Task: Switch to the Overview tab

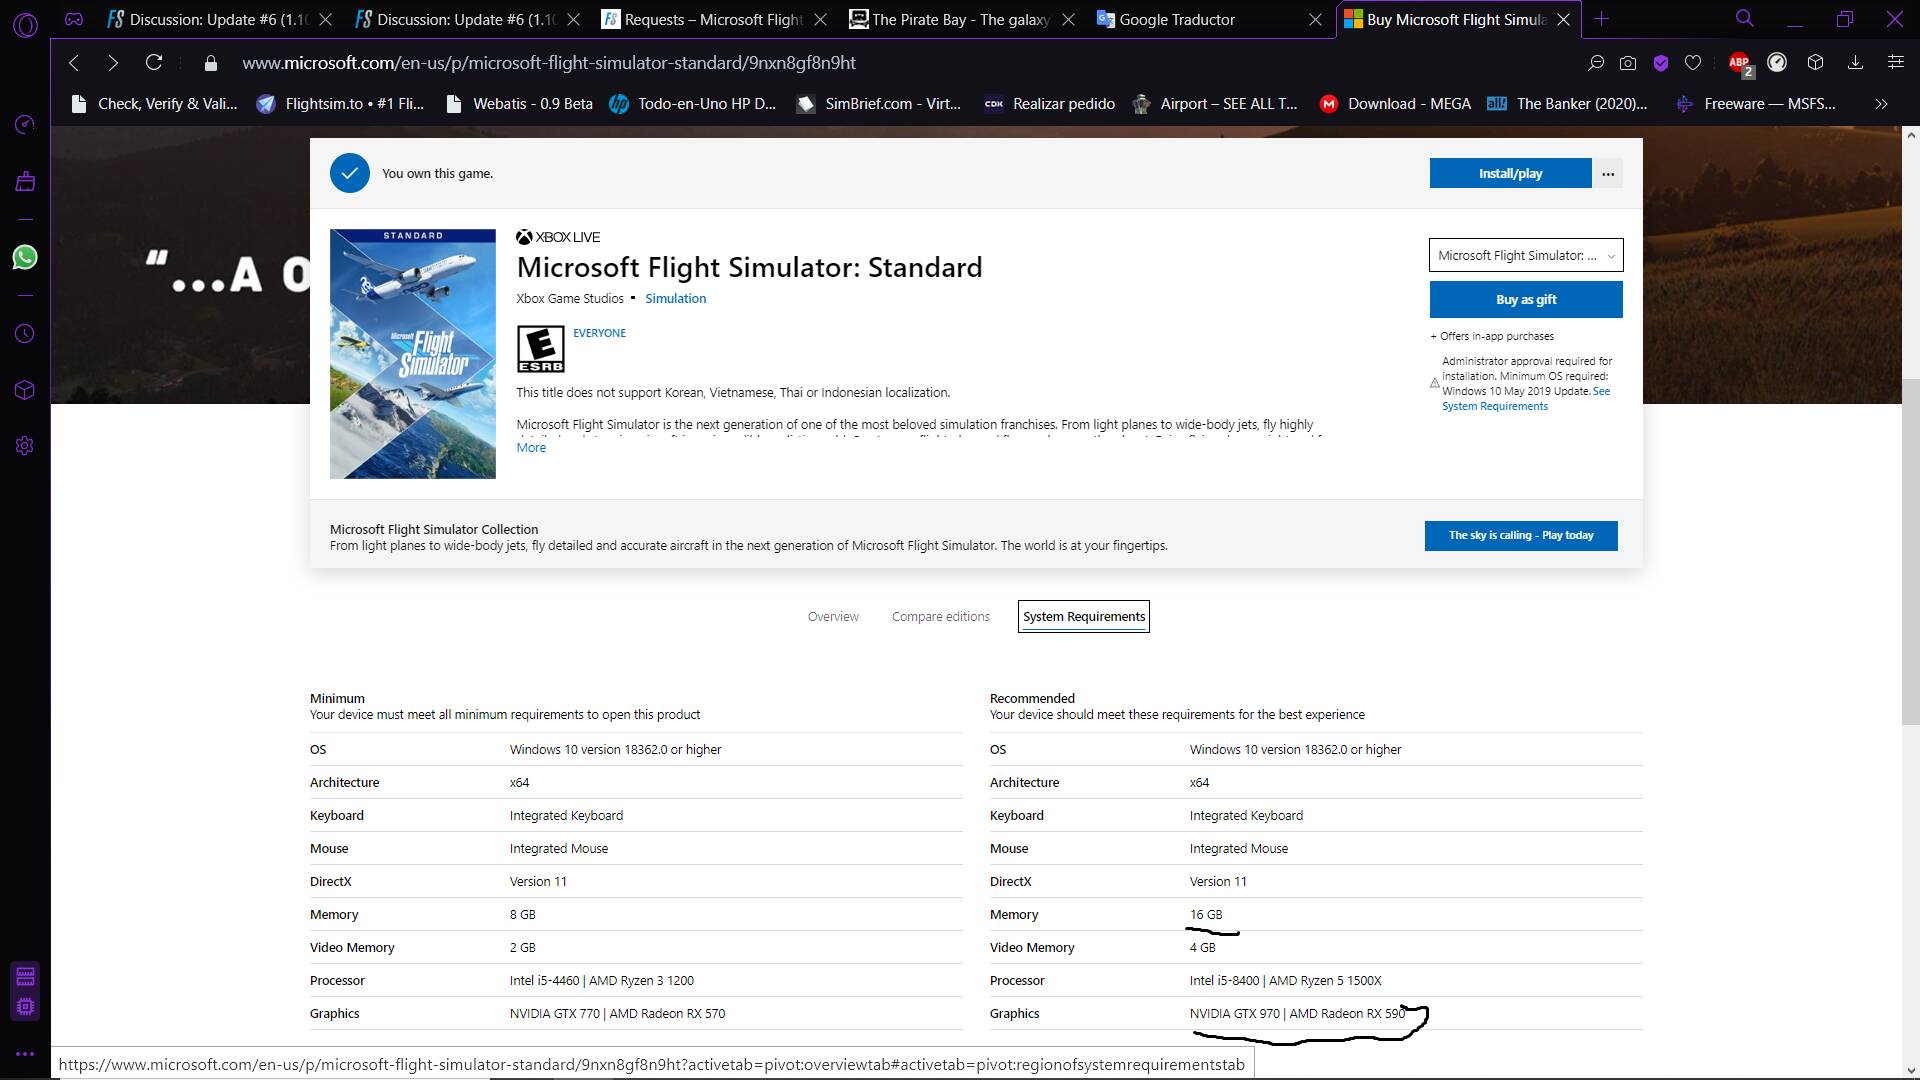Action: pyautogui.click(x=833, y=617)
